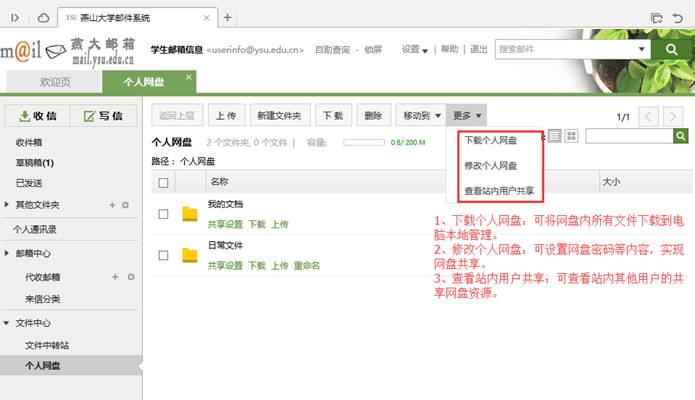Switch to the 欢迎页 tab
Image resolution: width=695 pixels, height=400 pixels.
tap(55, 82)
